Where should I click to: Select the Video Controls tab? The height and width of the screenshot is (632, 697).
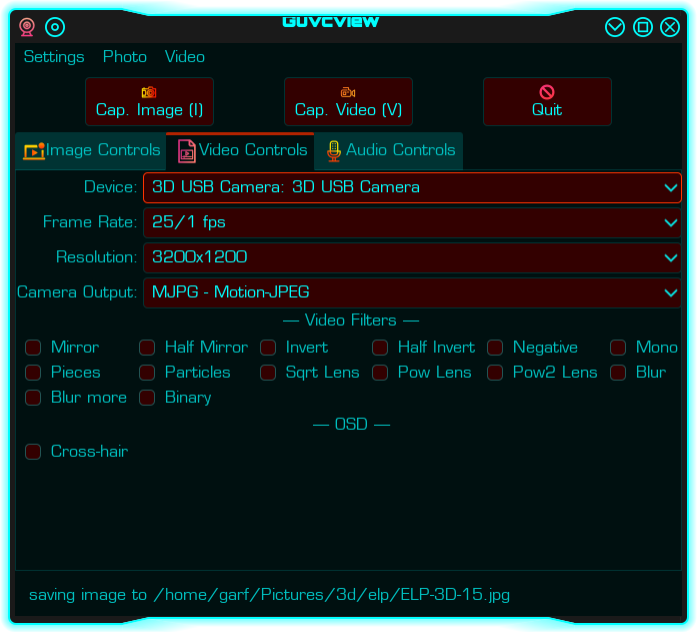[x=240, y=151]
